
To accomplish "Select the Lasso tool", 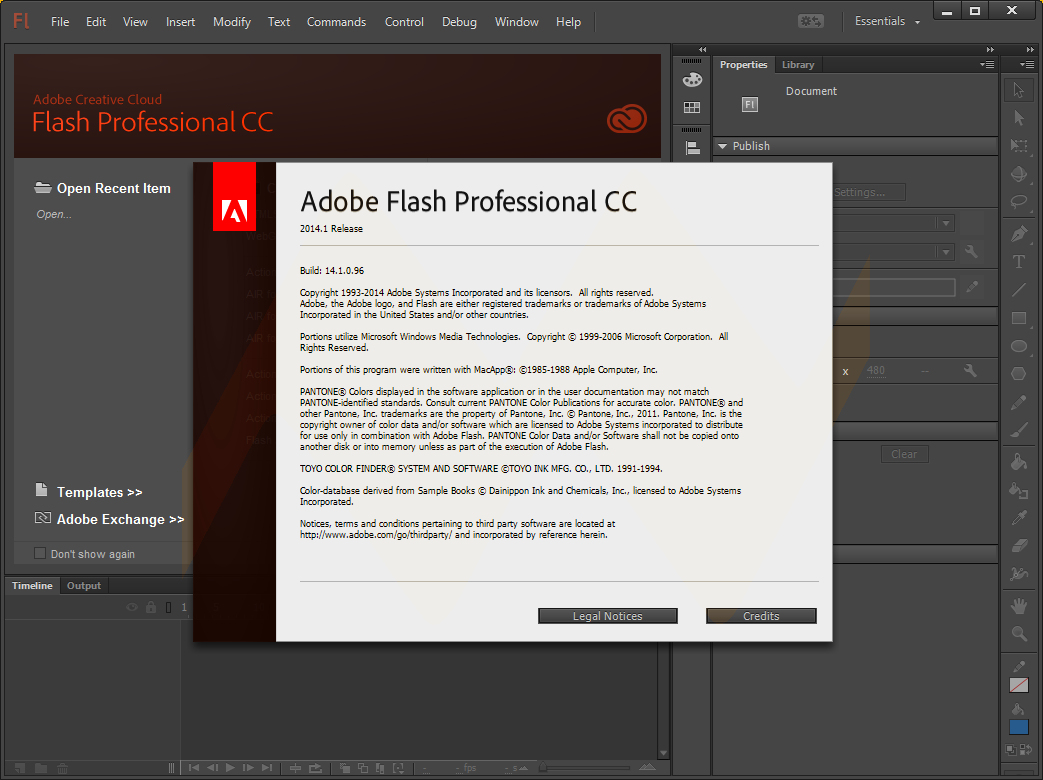I will (x=1018, y=202).
